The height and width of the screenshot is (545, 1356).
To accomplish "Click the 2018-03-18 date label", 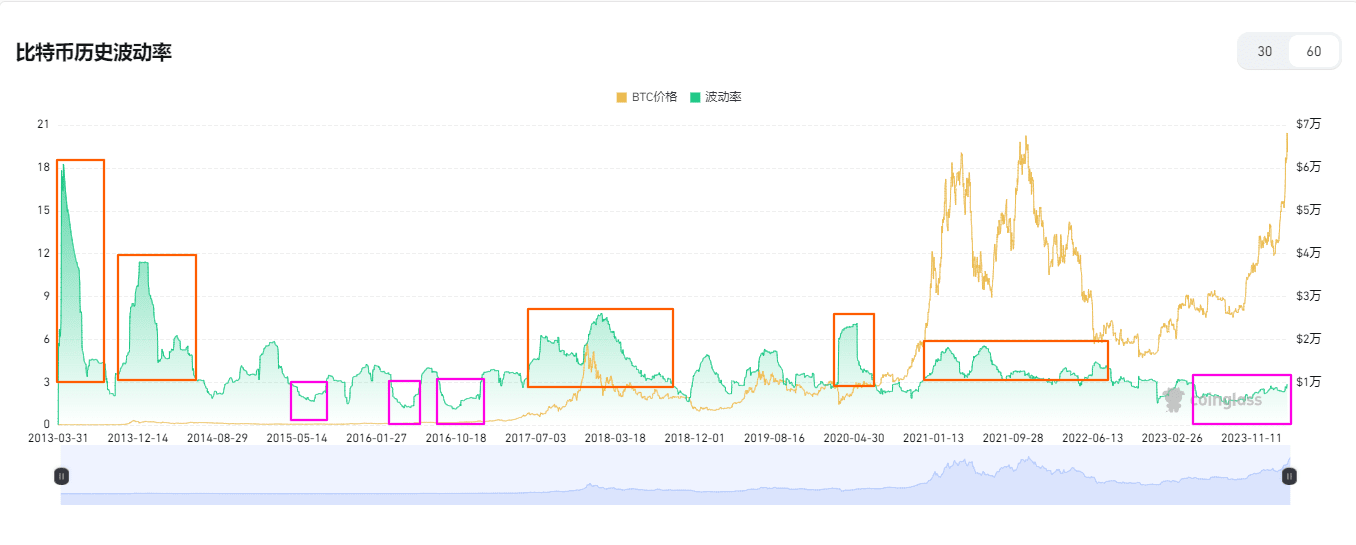I will (x=616, y=438).
